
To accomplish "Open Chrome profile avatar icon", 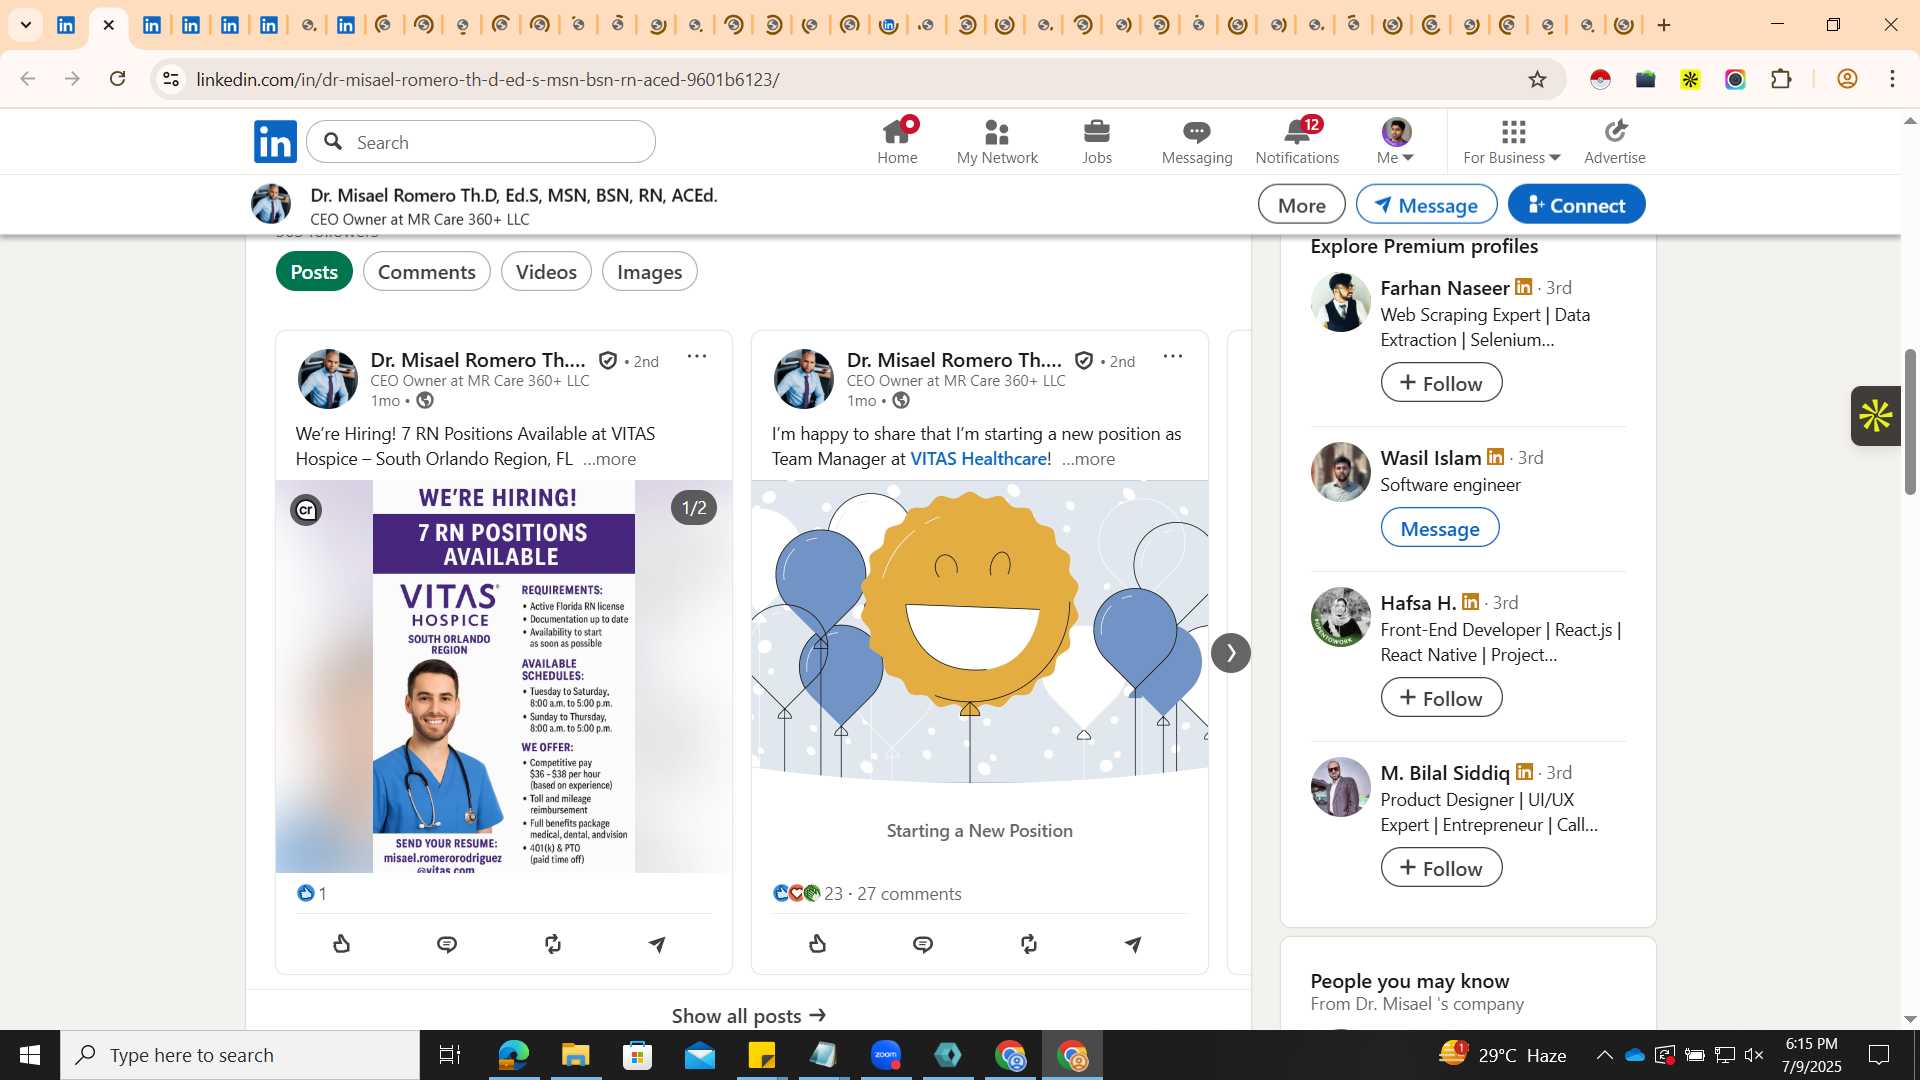I will tap(1847, 79).
